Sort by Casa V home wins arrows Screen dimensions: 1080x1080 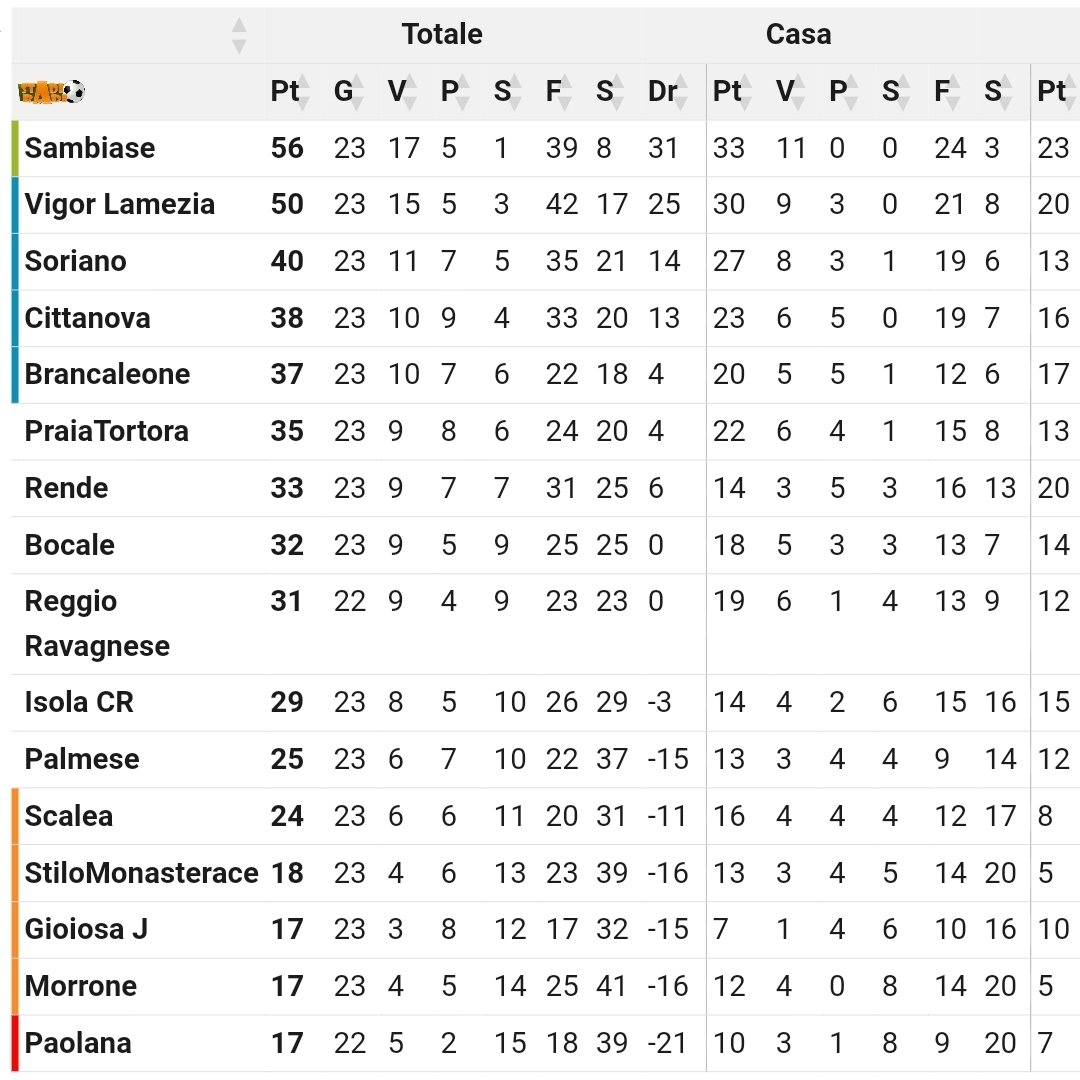tap(798, 92)
